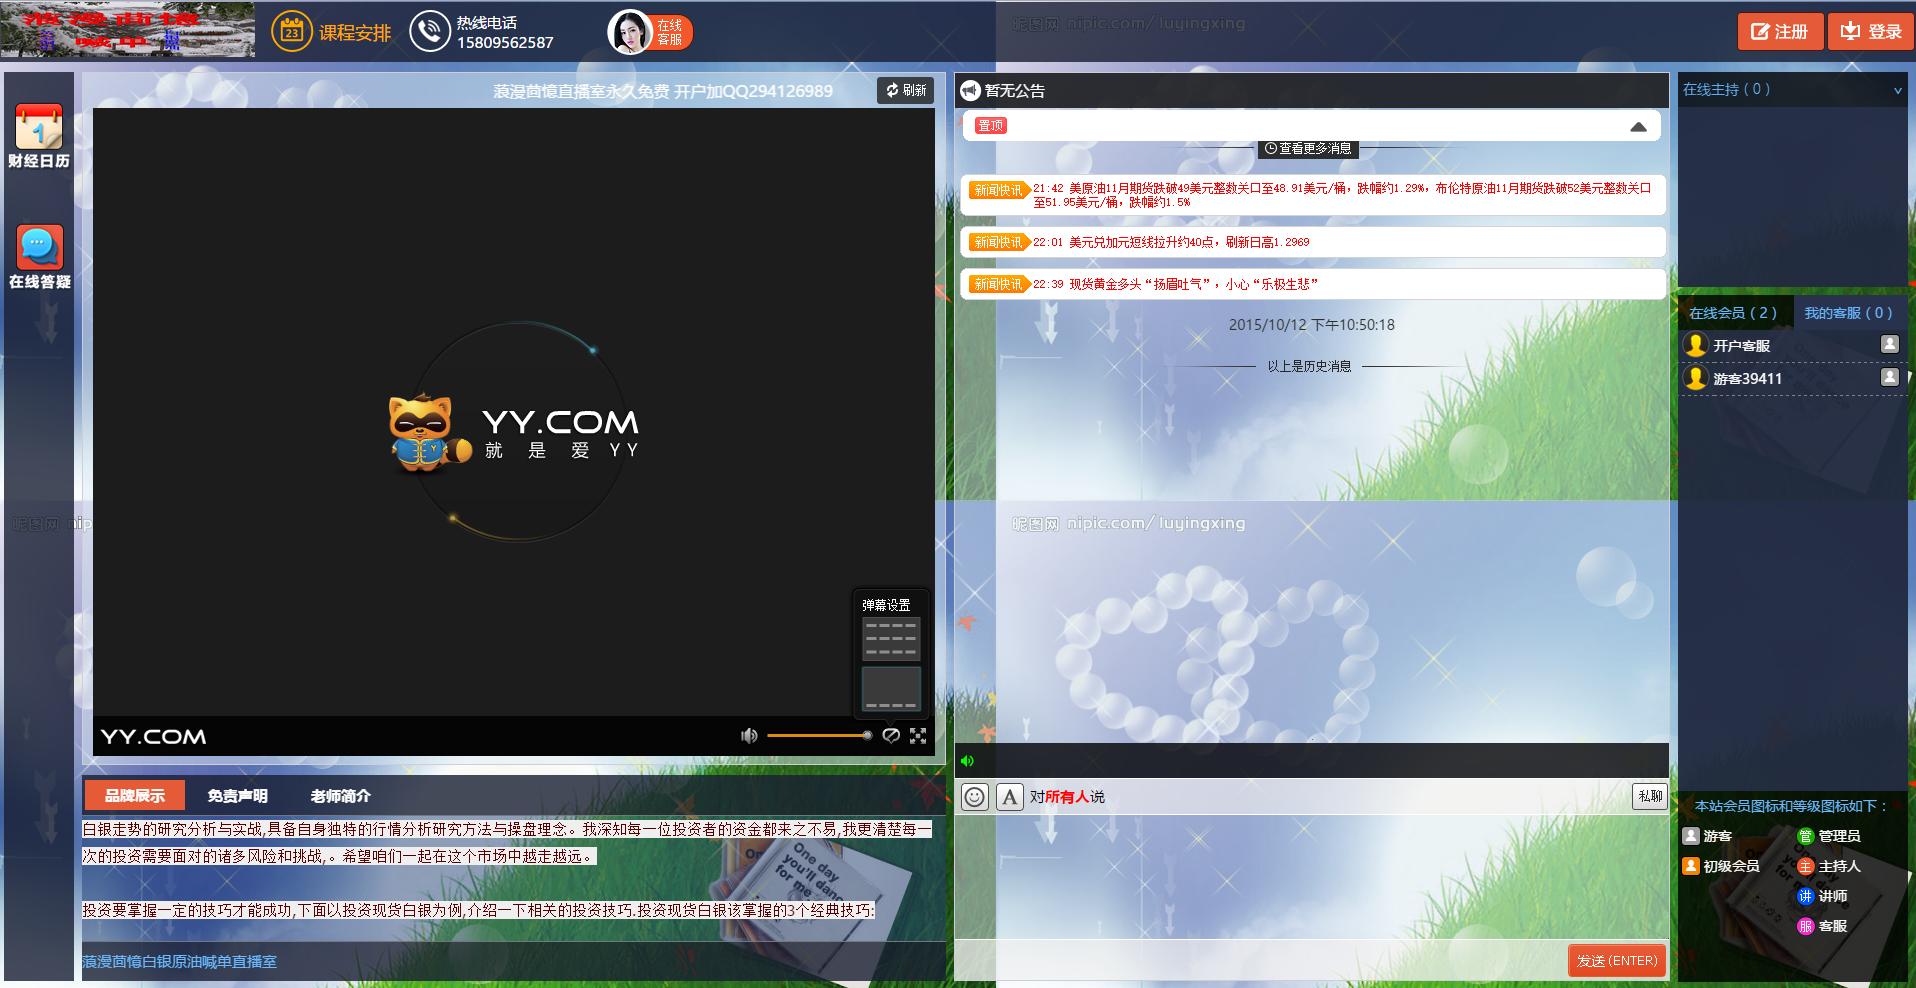The width and height of the screenshot is (1916, 988).
Task: Switch to 在线会员 tab
Action: (1733, 313)
